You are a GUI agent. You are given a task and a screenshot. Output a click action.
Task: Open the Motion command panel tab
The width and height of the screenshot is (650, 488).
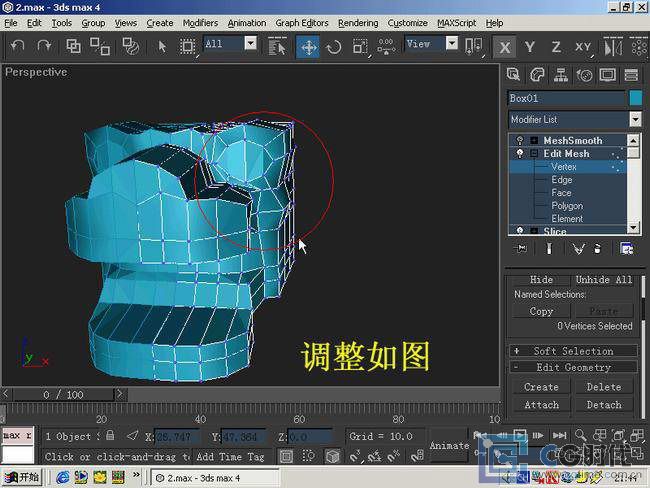click(x=584, y=75)
